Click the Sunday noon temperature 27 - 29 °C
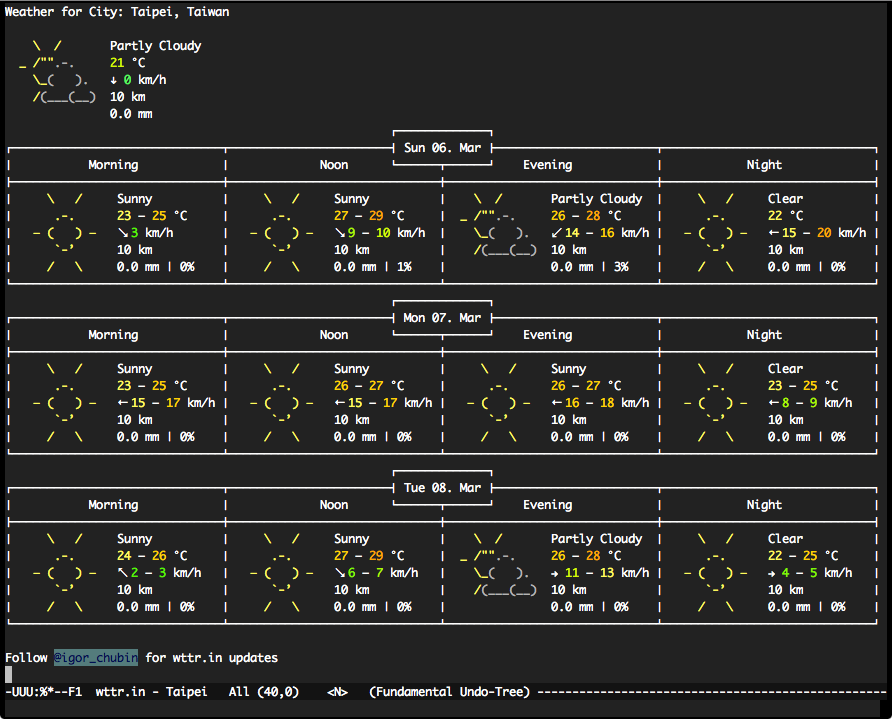The width and height of the screenshot is (892, 719). coord(369,216)
